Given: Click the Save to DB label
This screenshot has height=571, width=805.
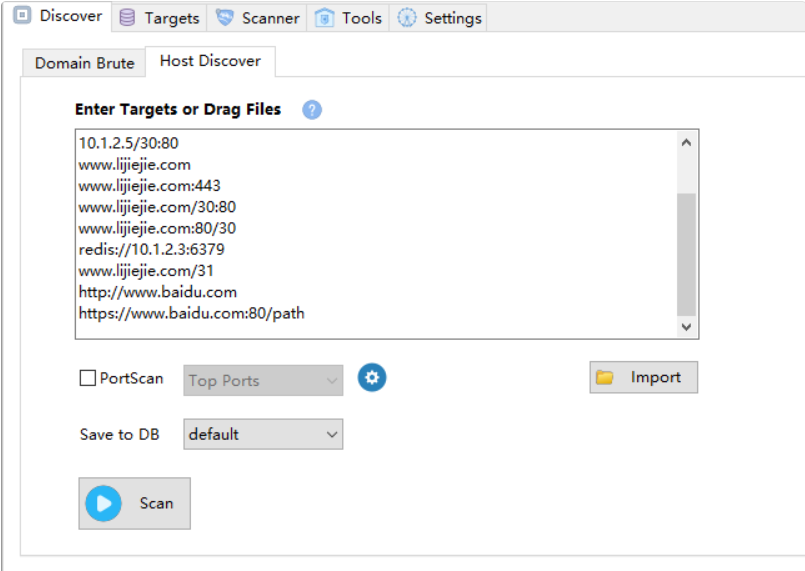Looking at the screenshot, I should click(120, 434).
